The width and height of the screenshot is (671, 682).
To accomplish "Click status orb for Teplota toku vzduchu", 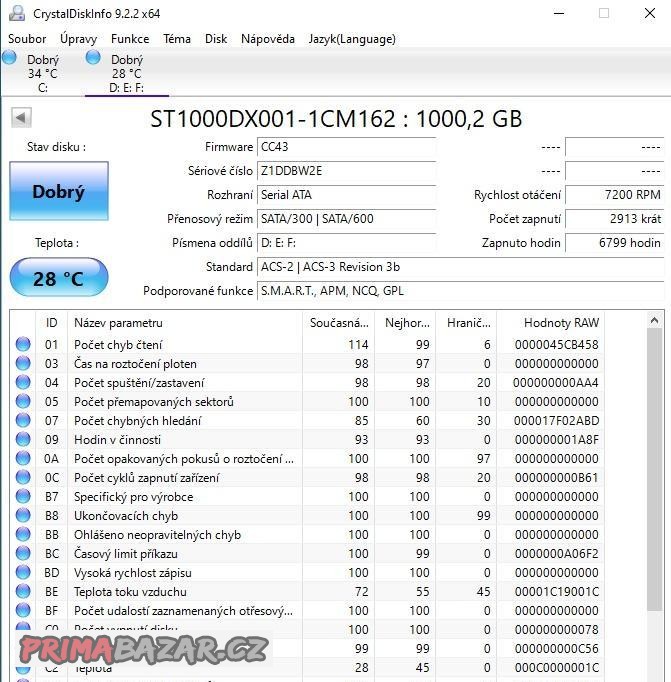I will [x=23, y=592].
